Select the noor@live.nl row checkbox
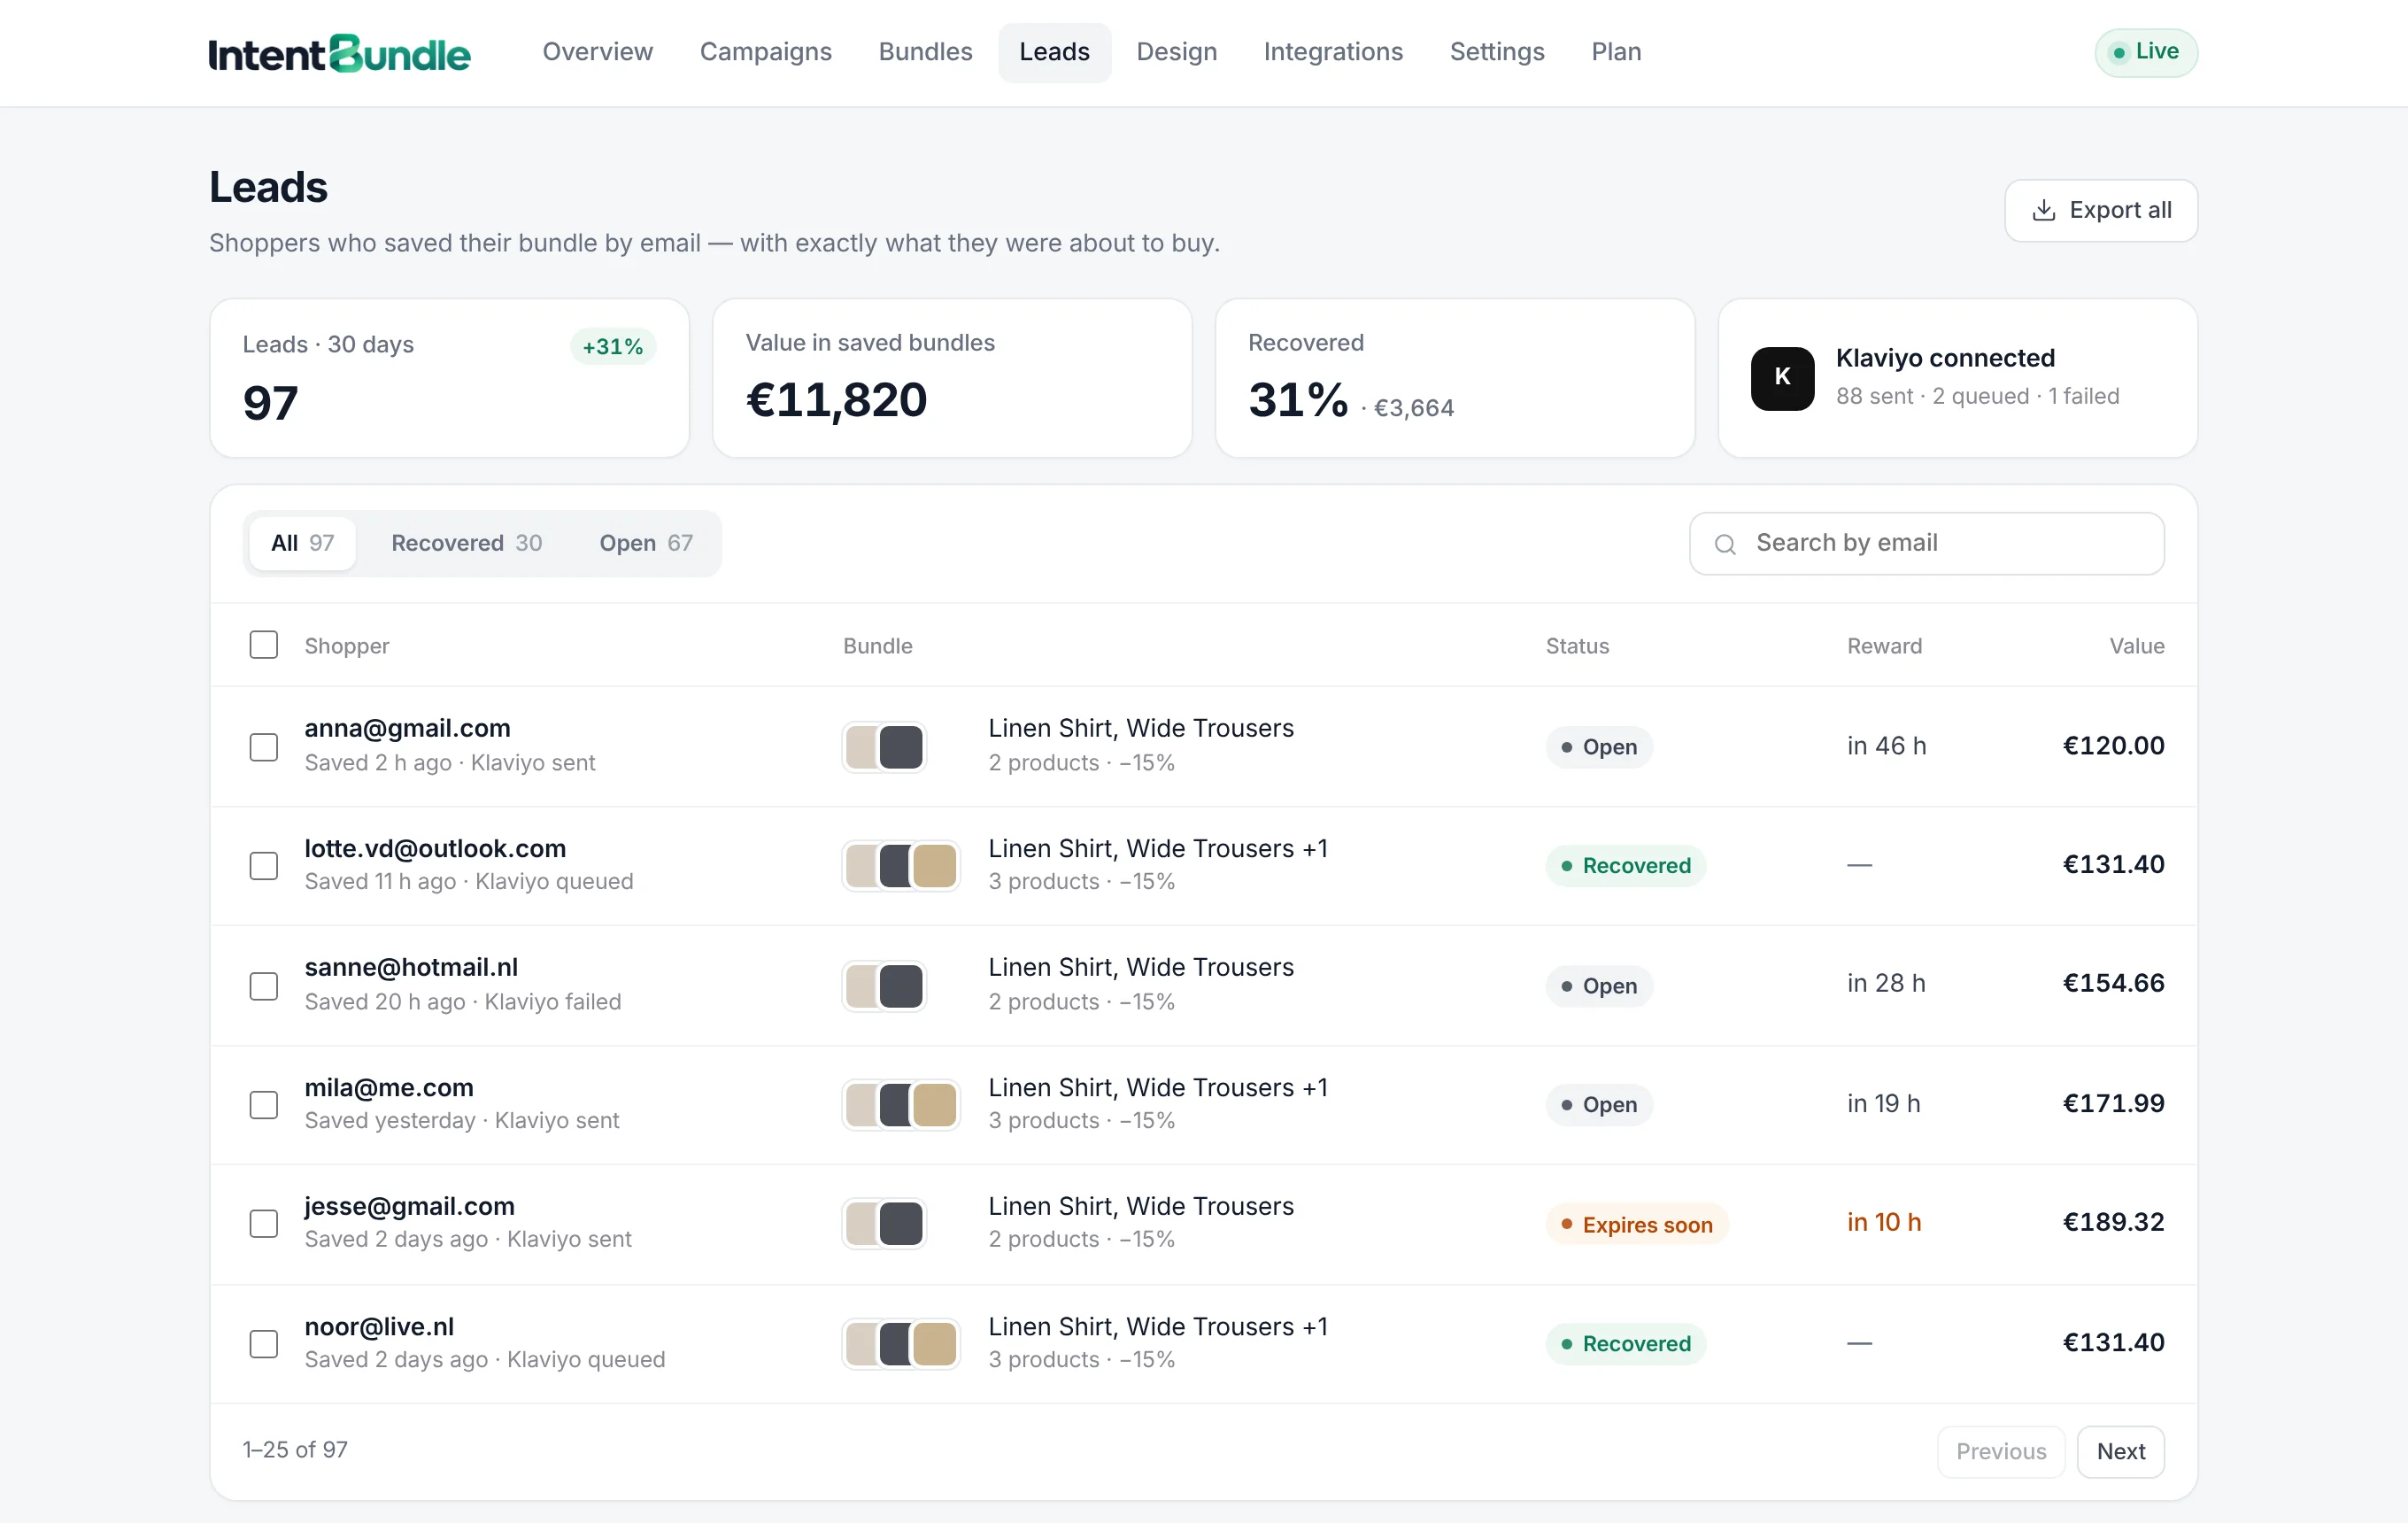This screenshot has height=1523, width=2408. click(x=264, y=1344)
